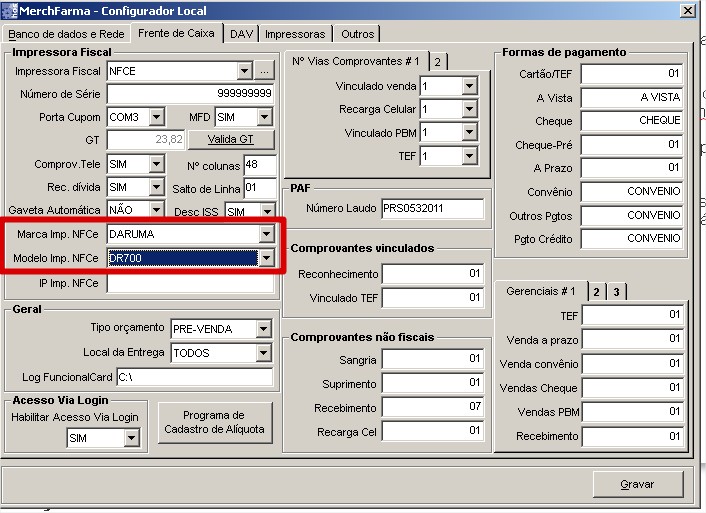Open the Habilitar Acesso Via Login dropdown

coord(132,437)
